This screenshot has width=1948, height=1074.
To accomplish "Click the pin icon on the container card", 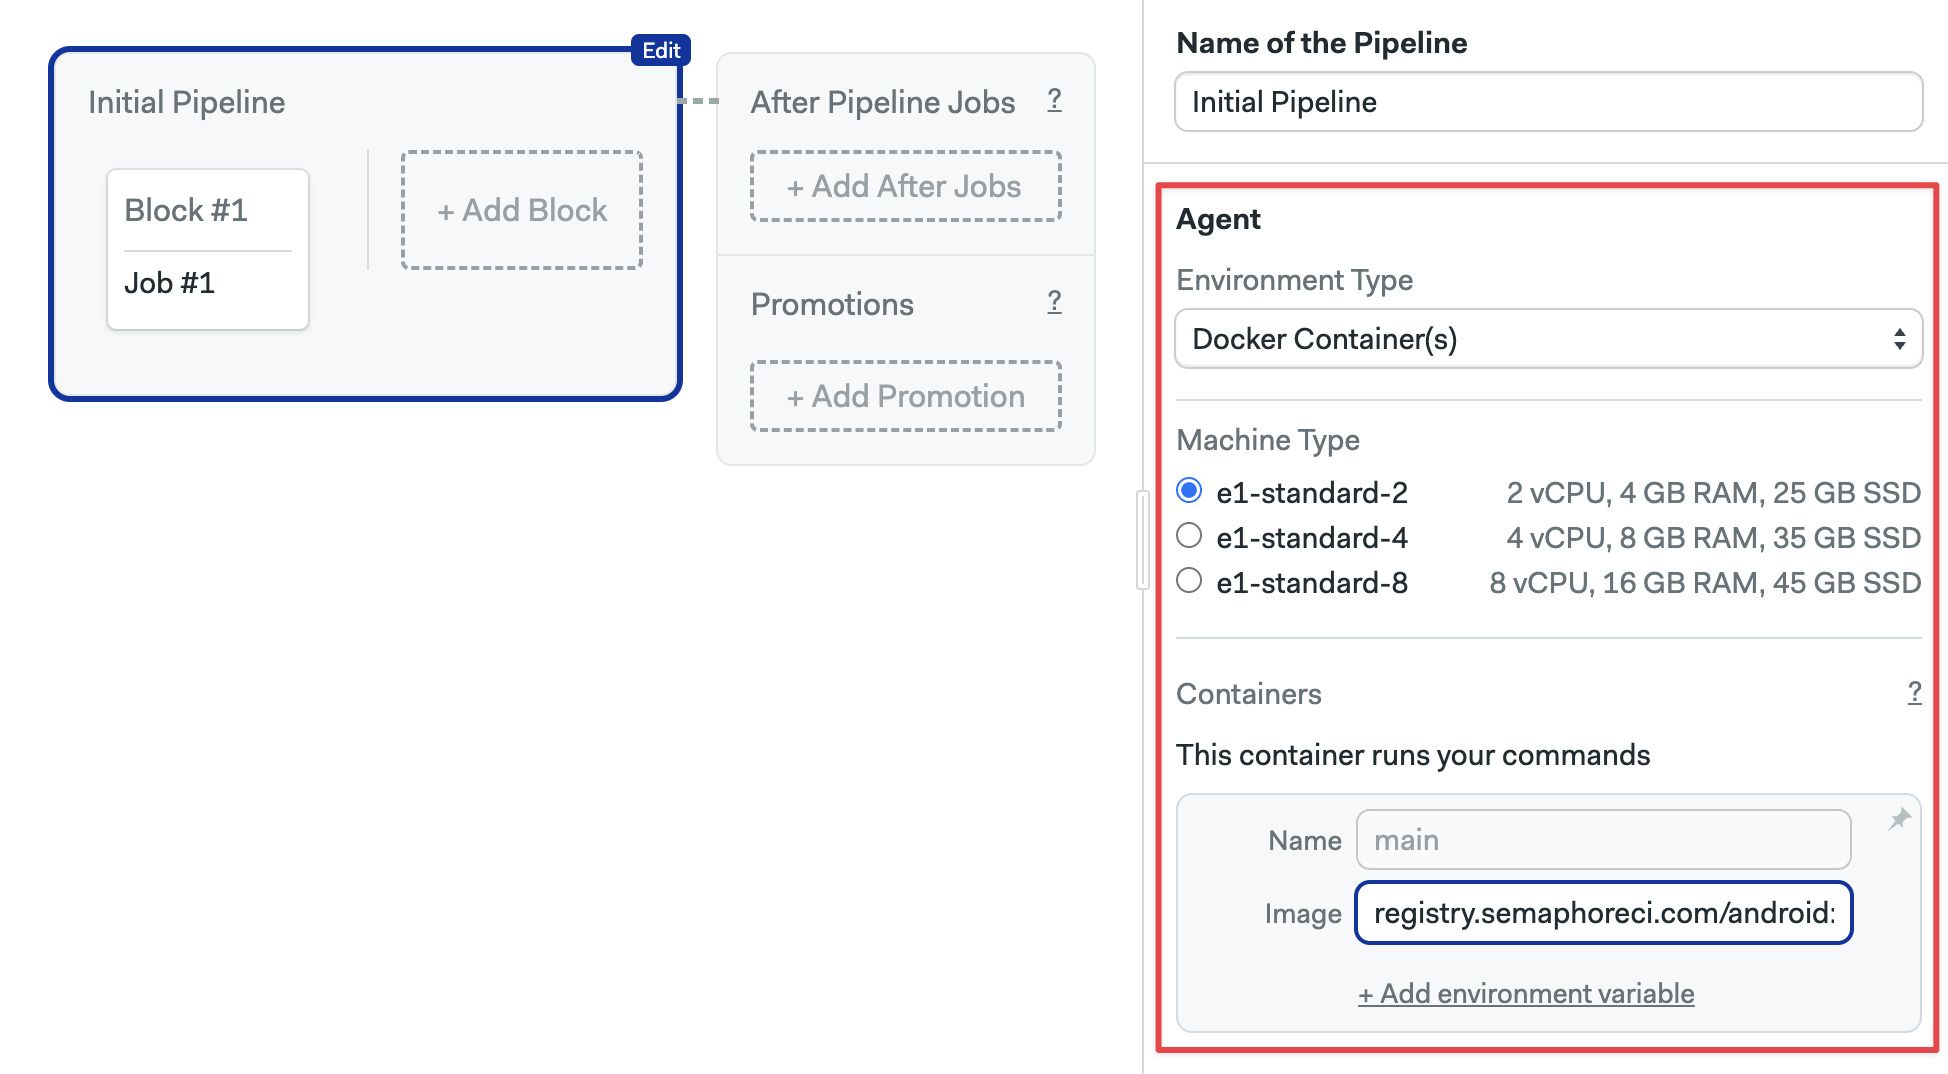I will pyautogui.click(x=1899, y=820).
